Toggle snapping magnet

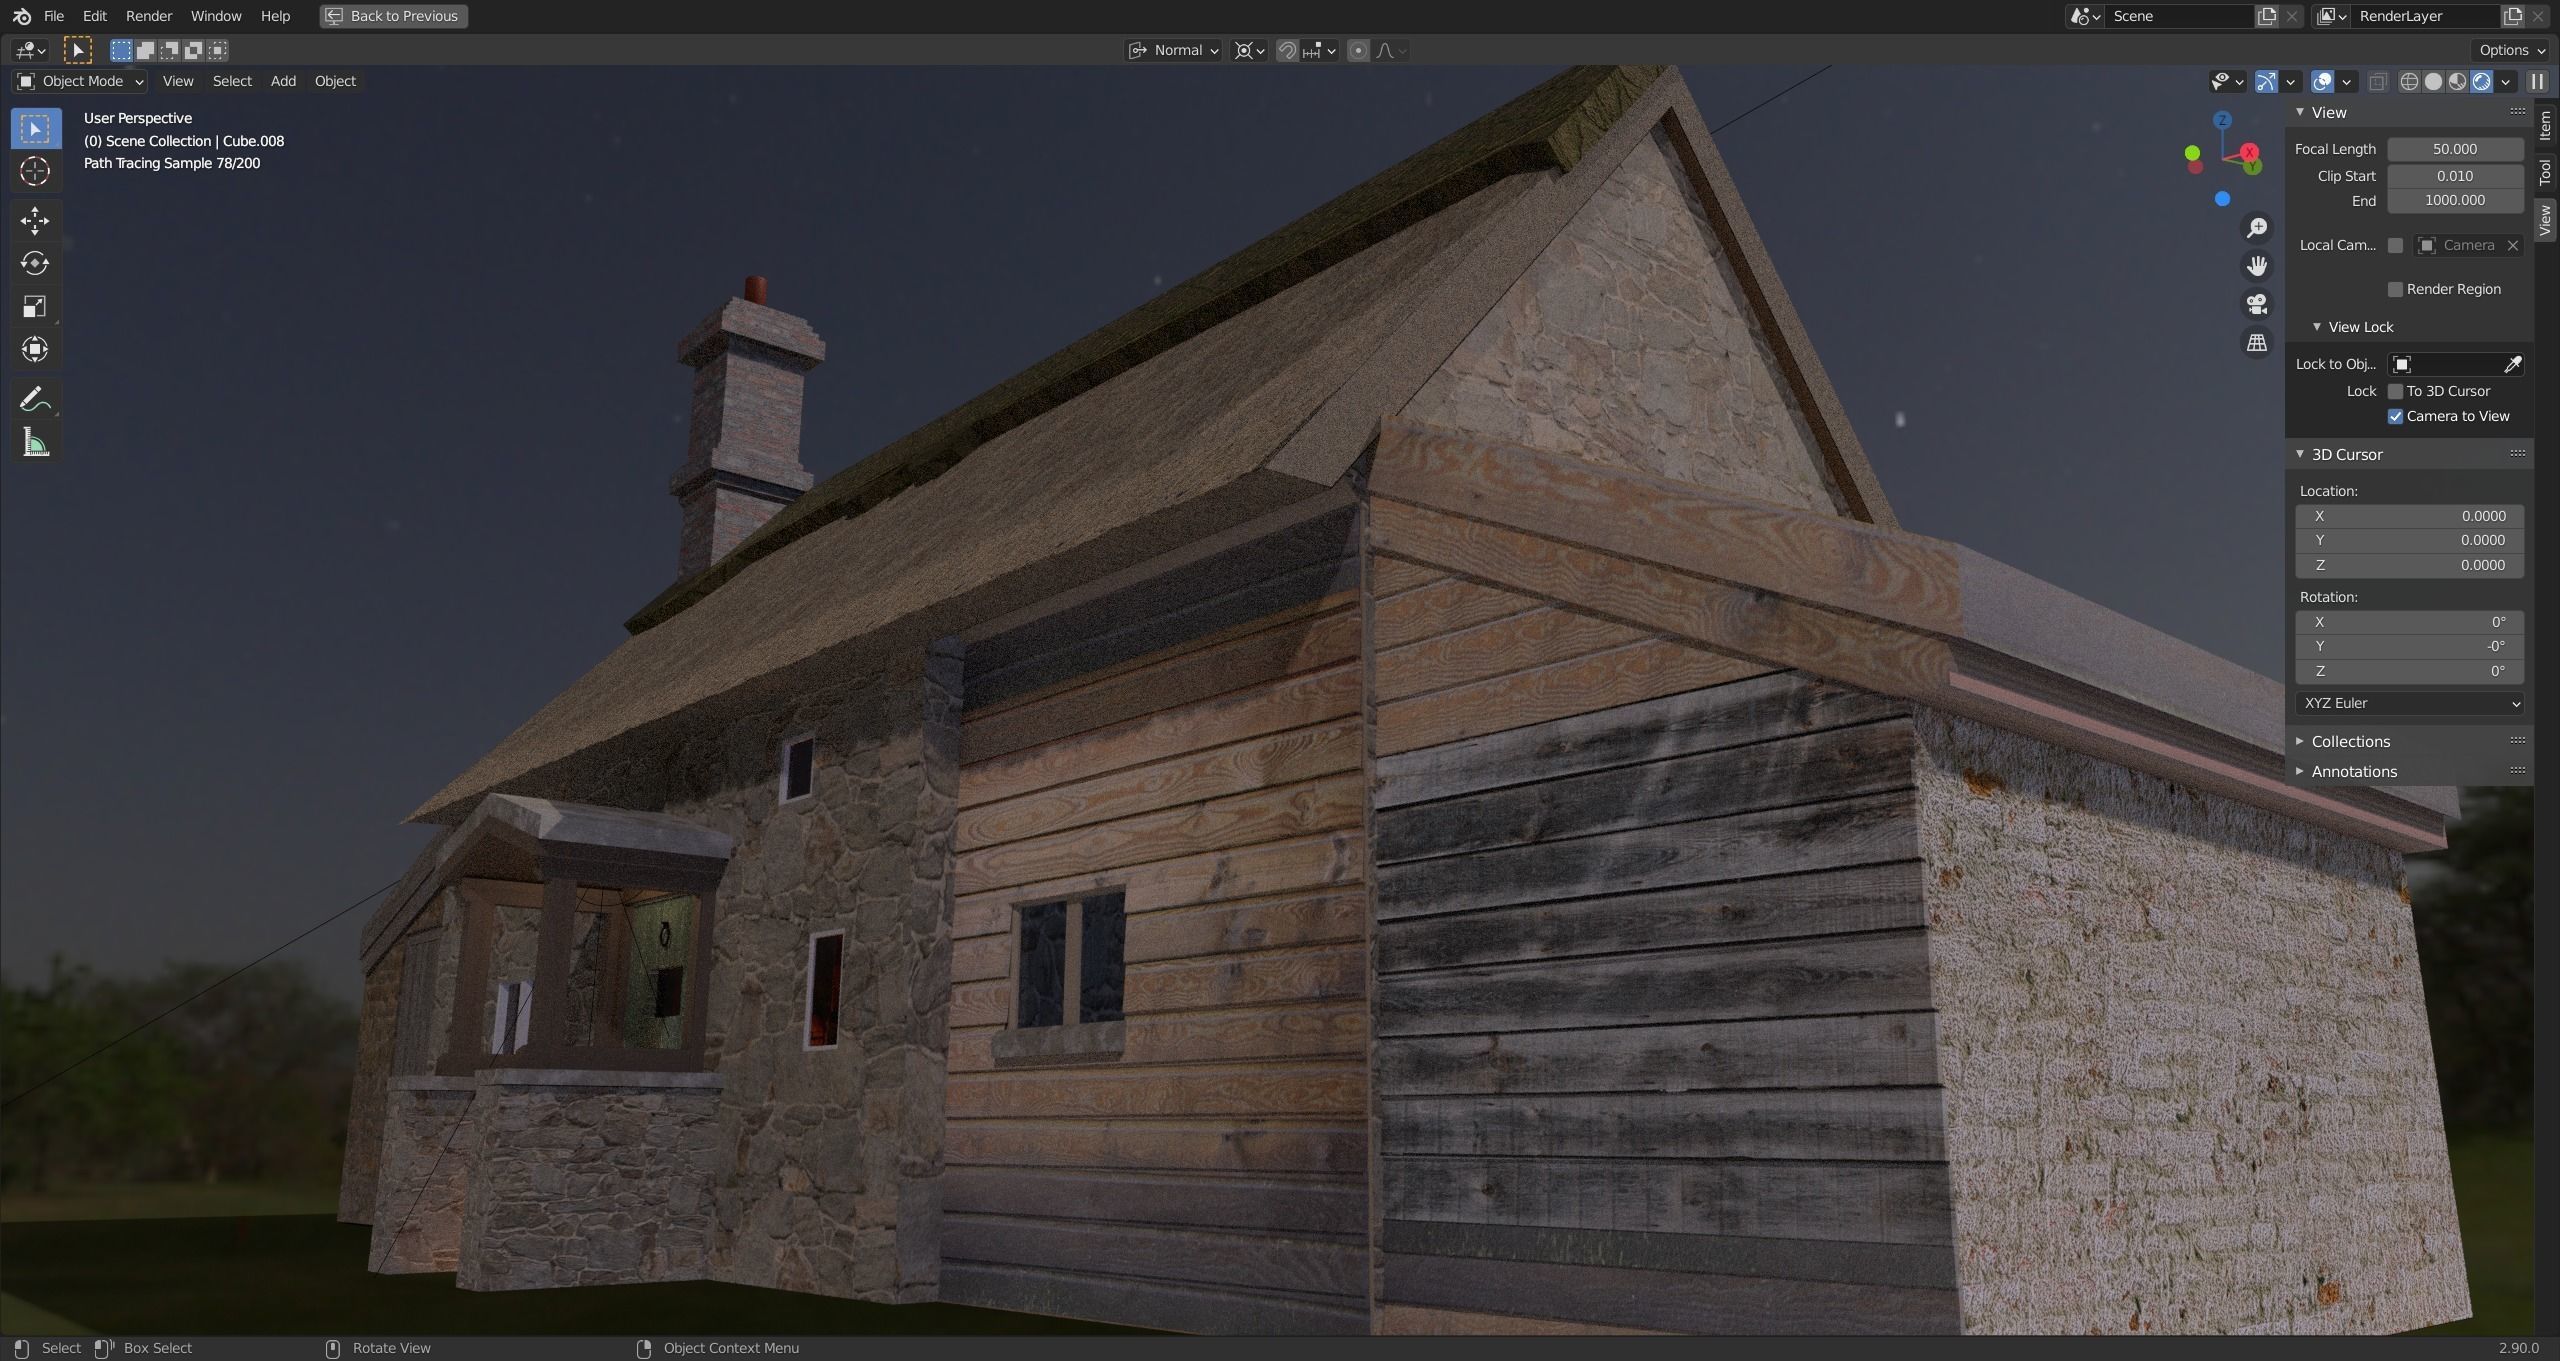click(1287, 50)
